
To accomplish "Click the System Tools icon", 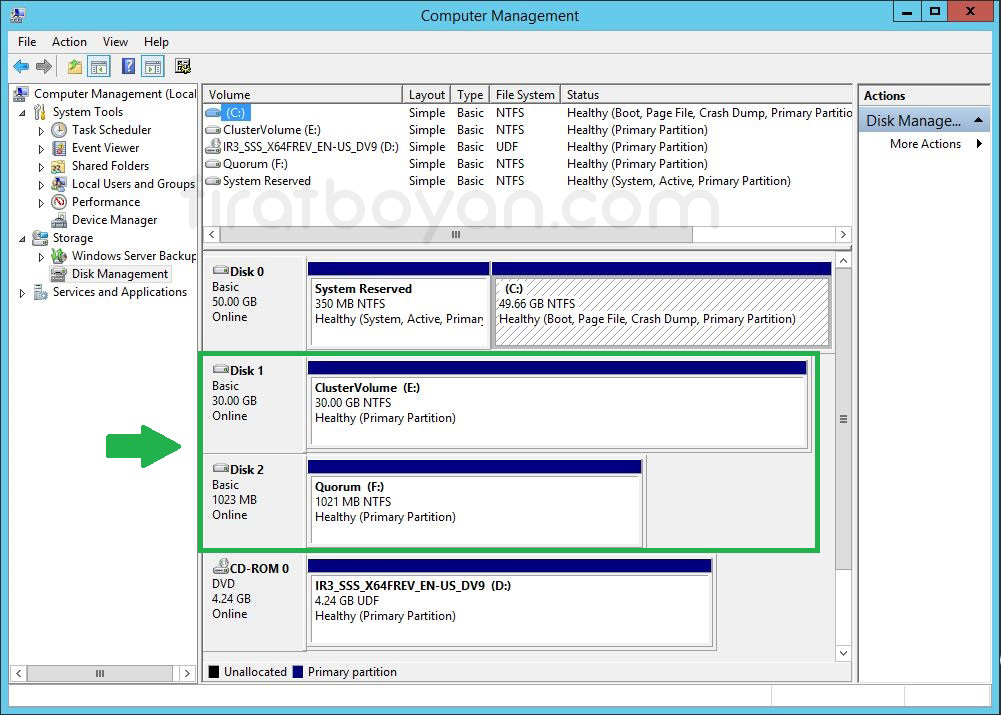I will [40, 112].
